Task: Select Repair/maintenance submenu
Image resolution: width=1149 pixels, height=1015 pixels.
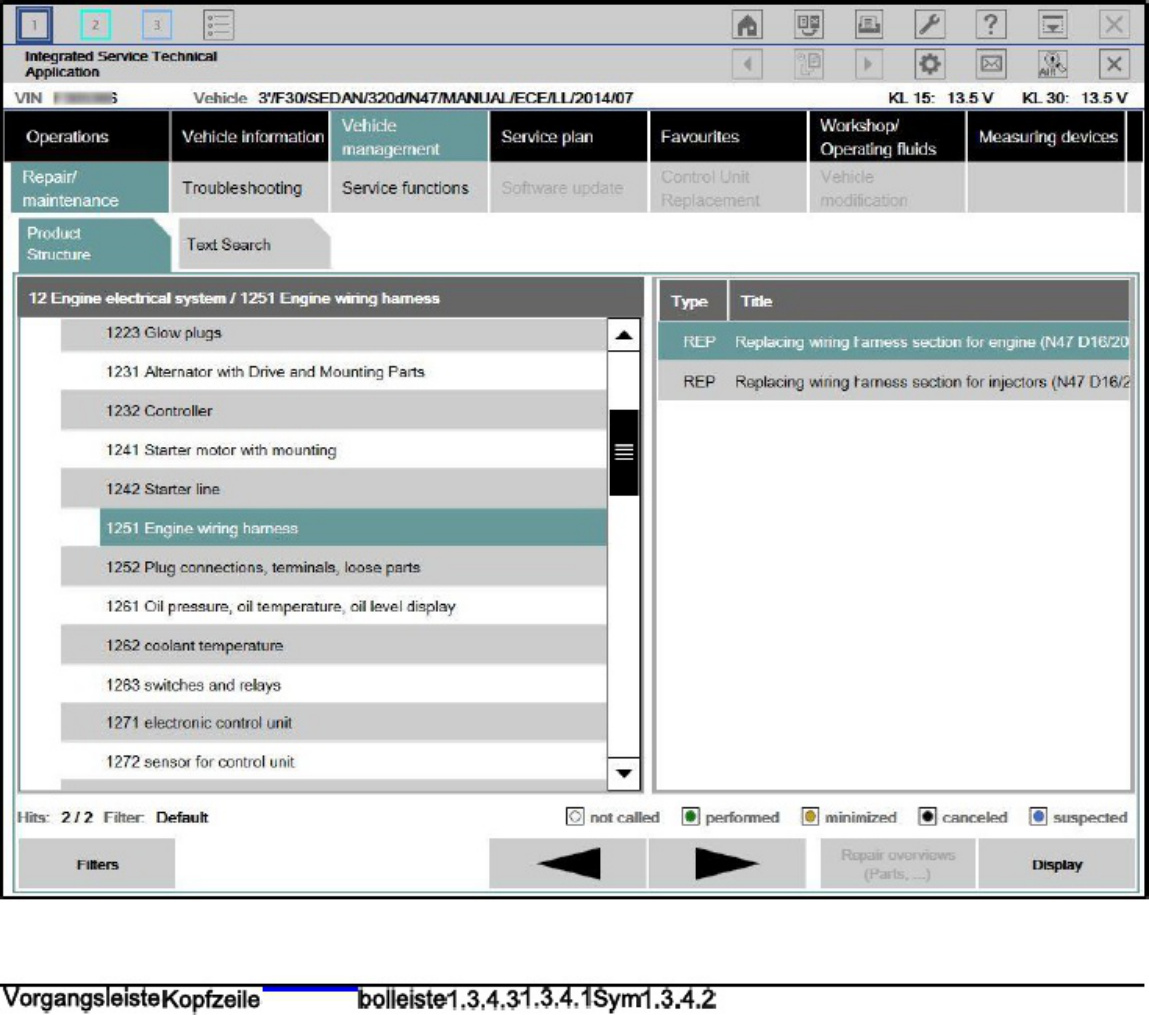Action: [x=89, y=188]
